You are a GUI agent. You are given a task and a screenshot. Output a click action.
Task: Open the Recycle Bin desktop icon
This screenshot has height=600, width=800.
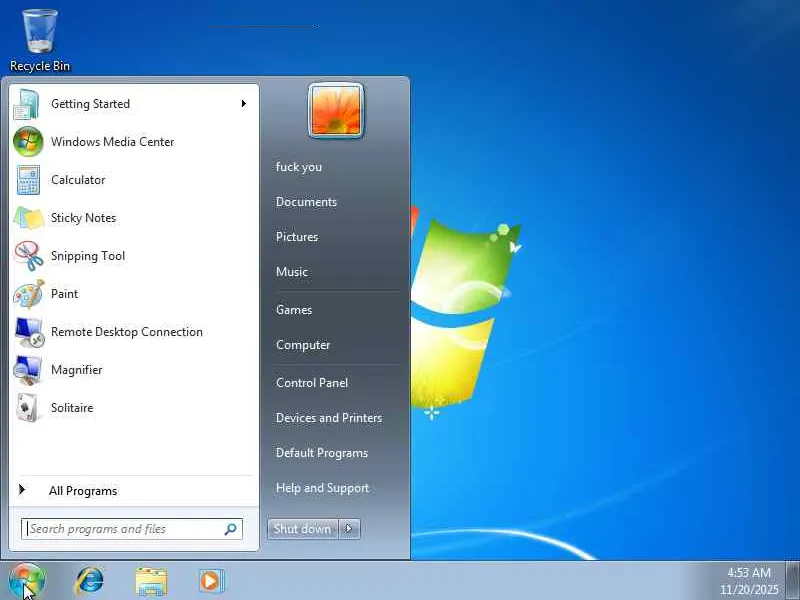tap(40, 40)
